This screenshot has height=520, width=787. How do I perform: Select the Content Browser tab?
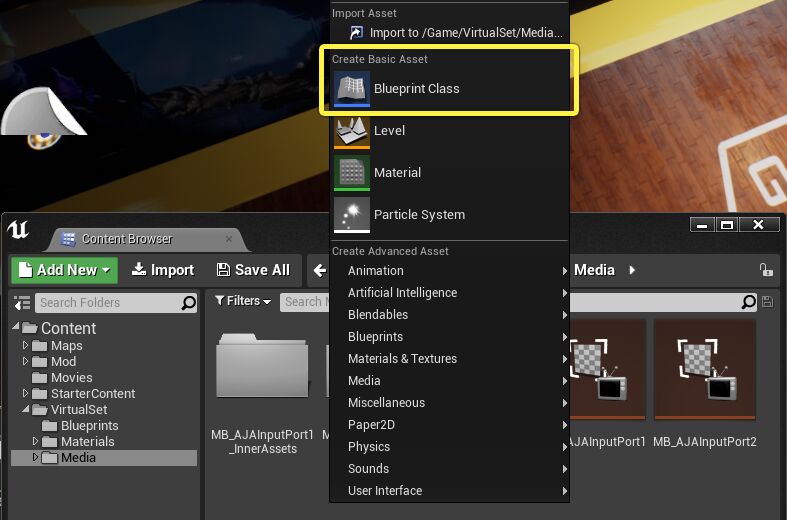point(146,239)
